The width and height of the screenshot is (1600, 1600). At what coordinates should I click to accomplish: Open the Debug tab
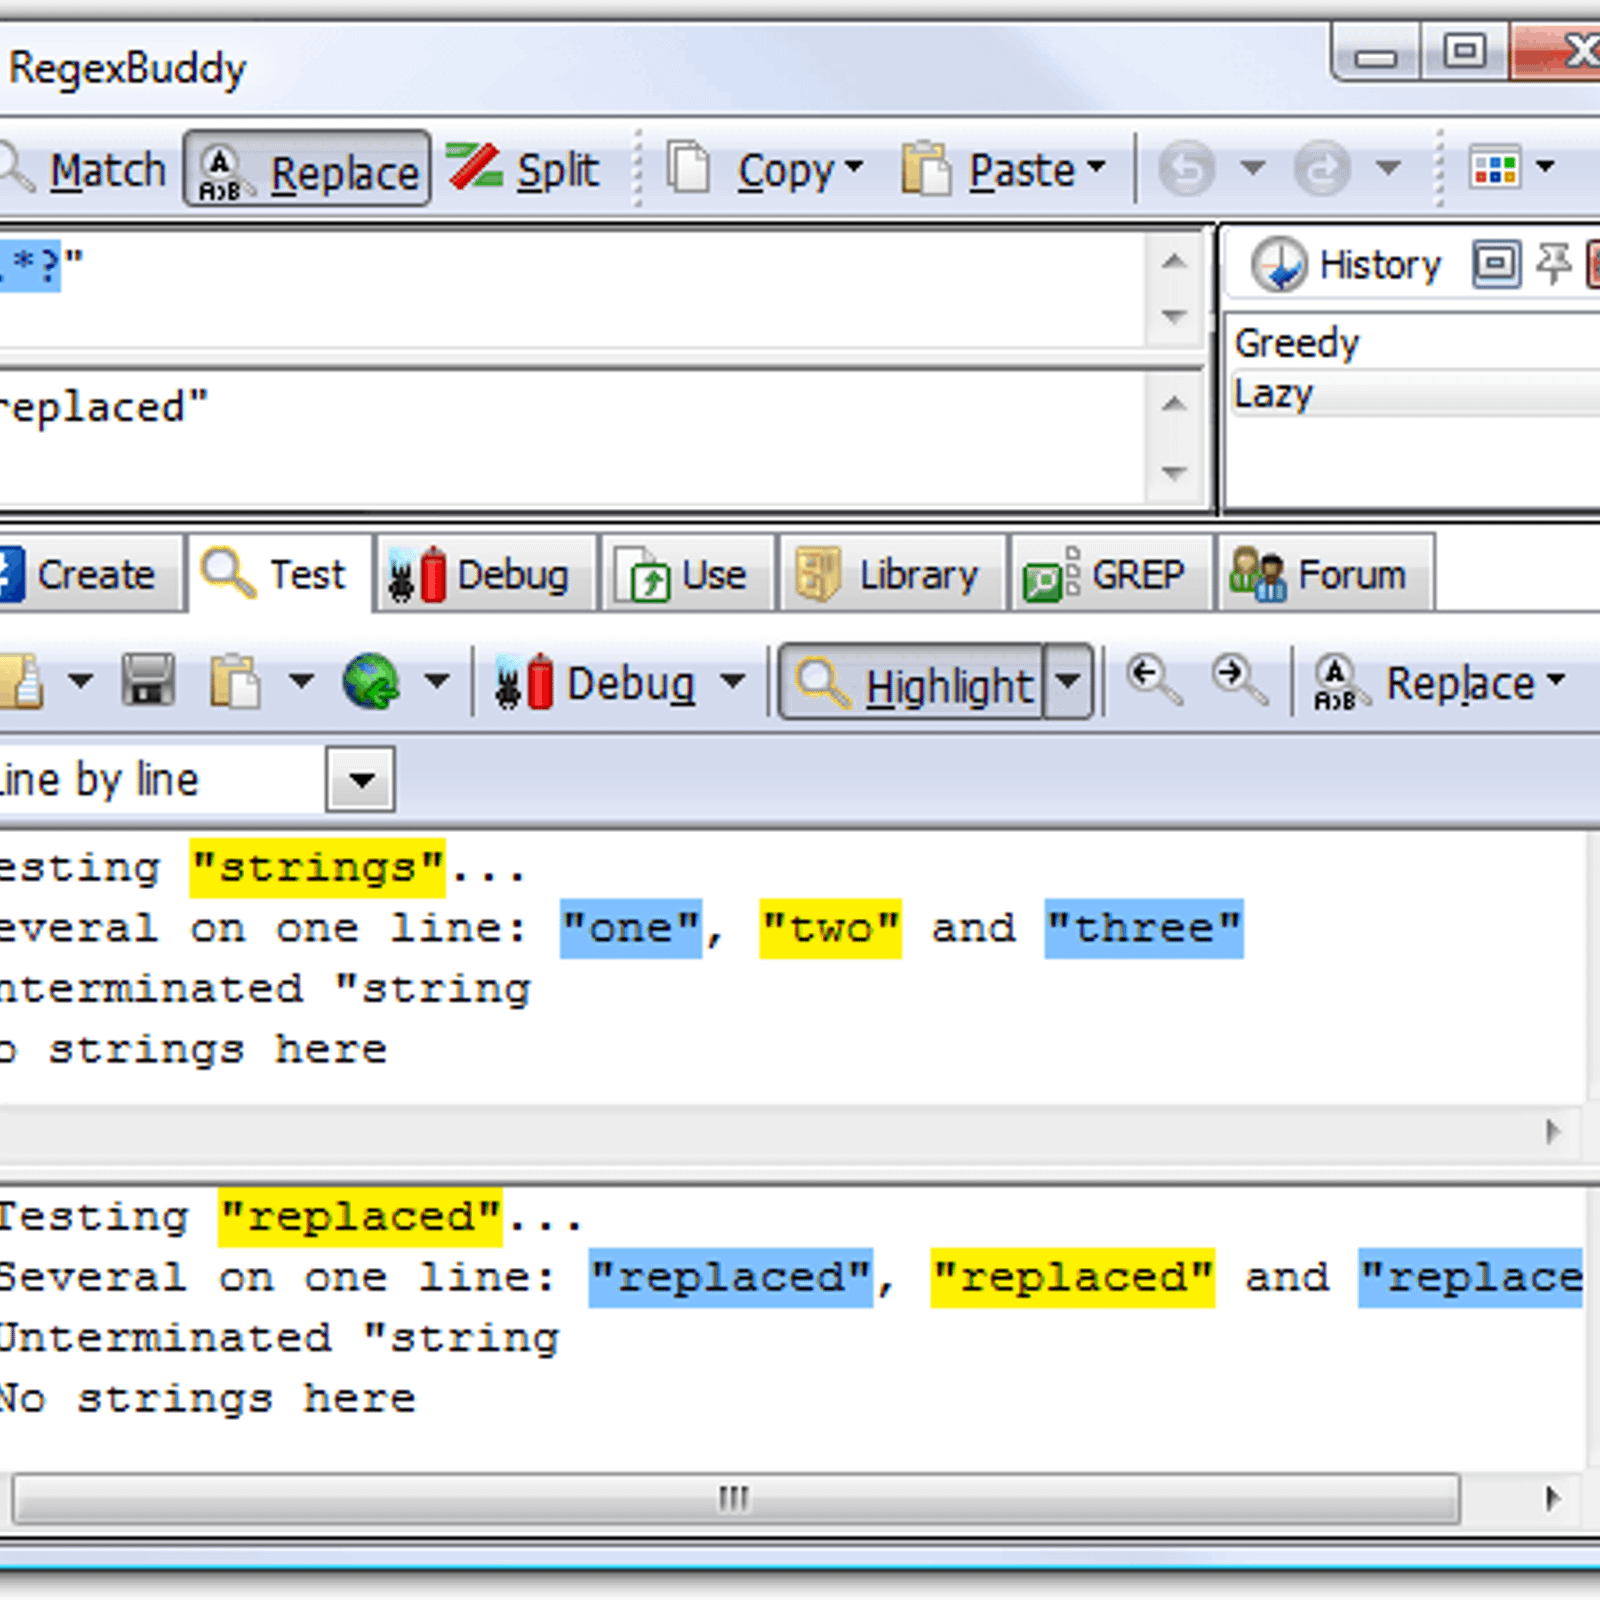[x=485, y=574]
